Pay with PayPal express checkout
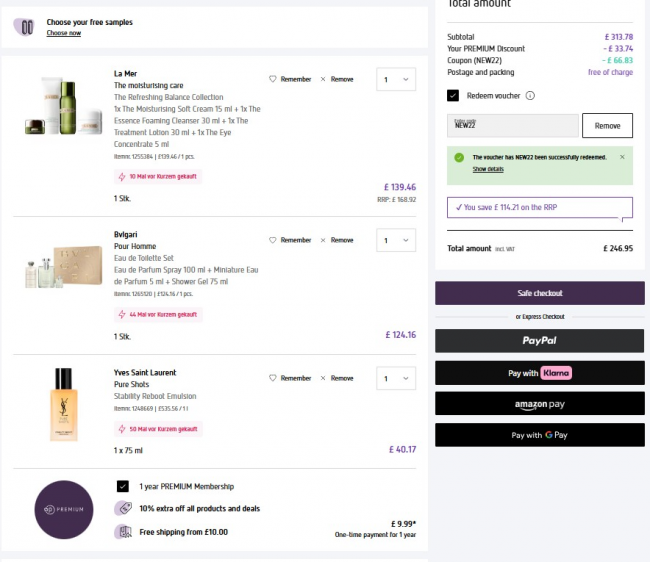 pos(540,341)
